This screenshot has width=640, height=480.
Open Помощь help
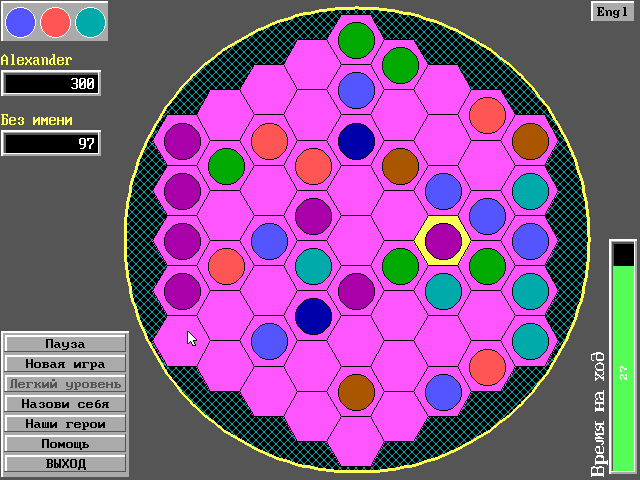[65, 444]
